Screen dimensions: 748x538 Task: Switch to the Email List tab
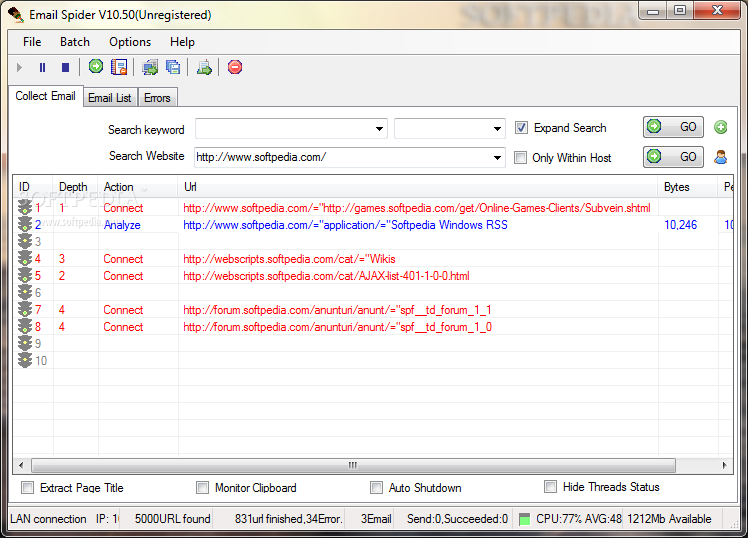pyautogui.click(x=110, y=98)
